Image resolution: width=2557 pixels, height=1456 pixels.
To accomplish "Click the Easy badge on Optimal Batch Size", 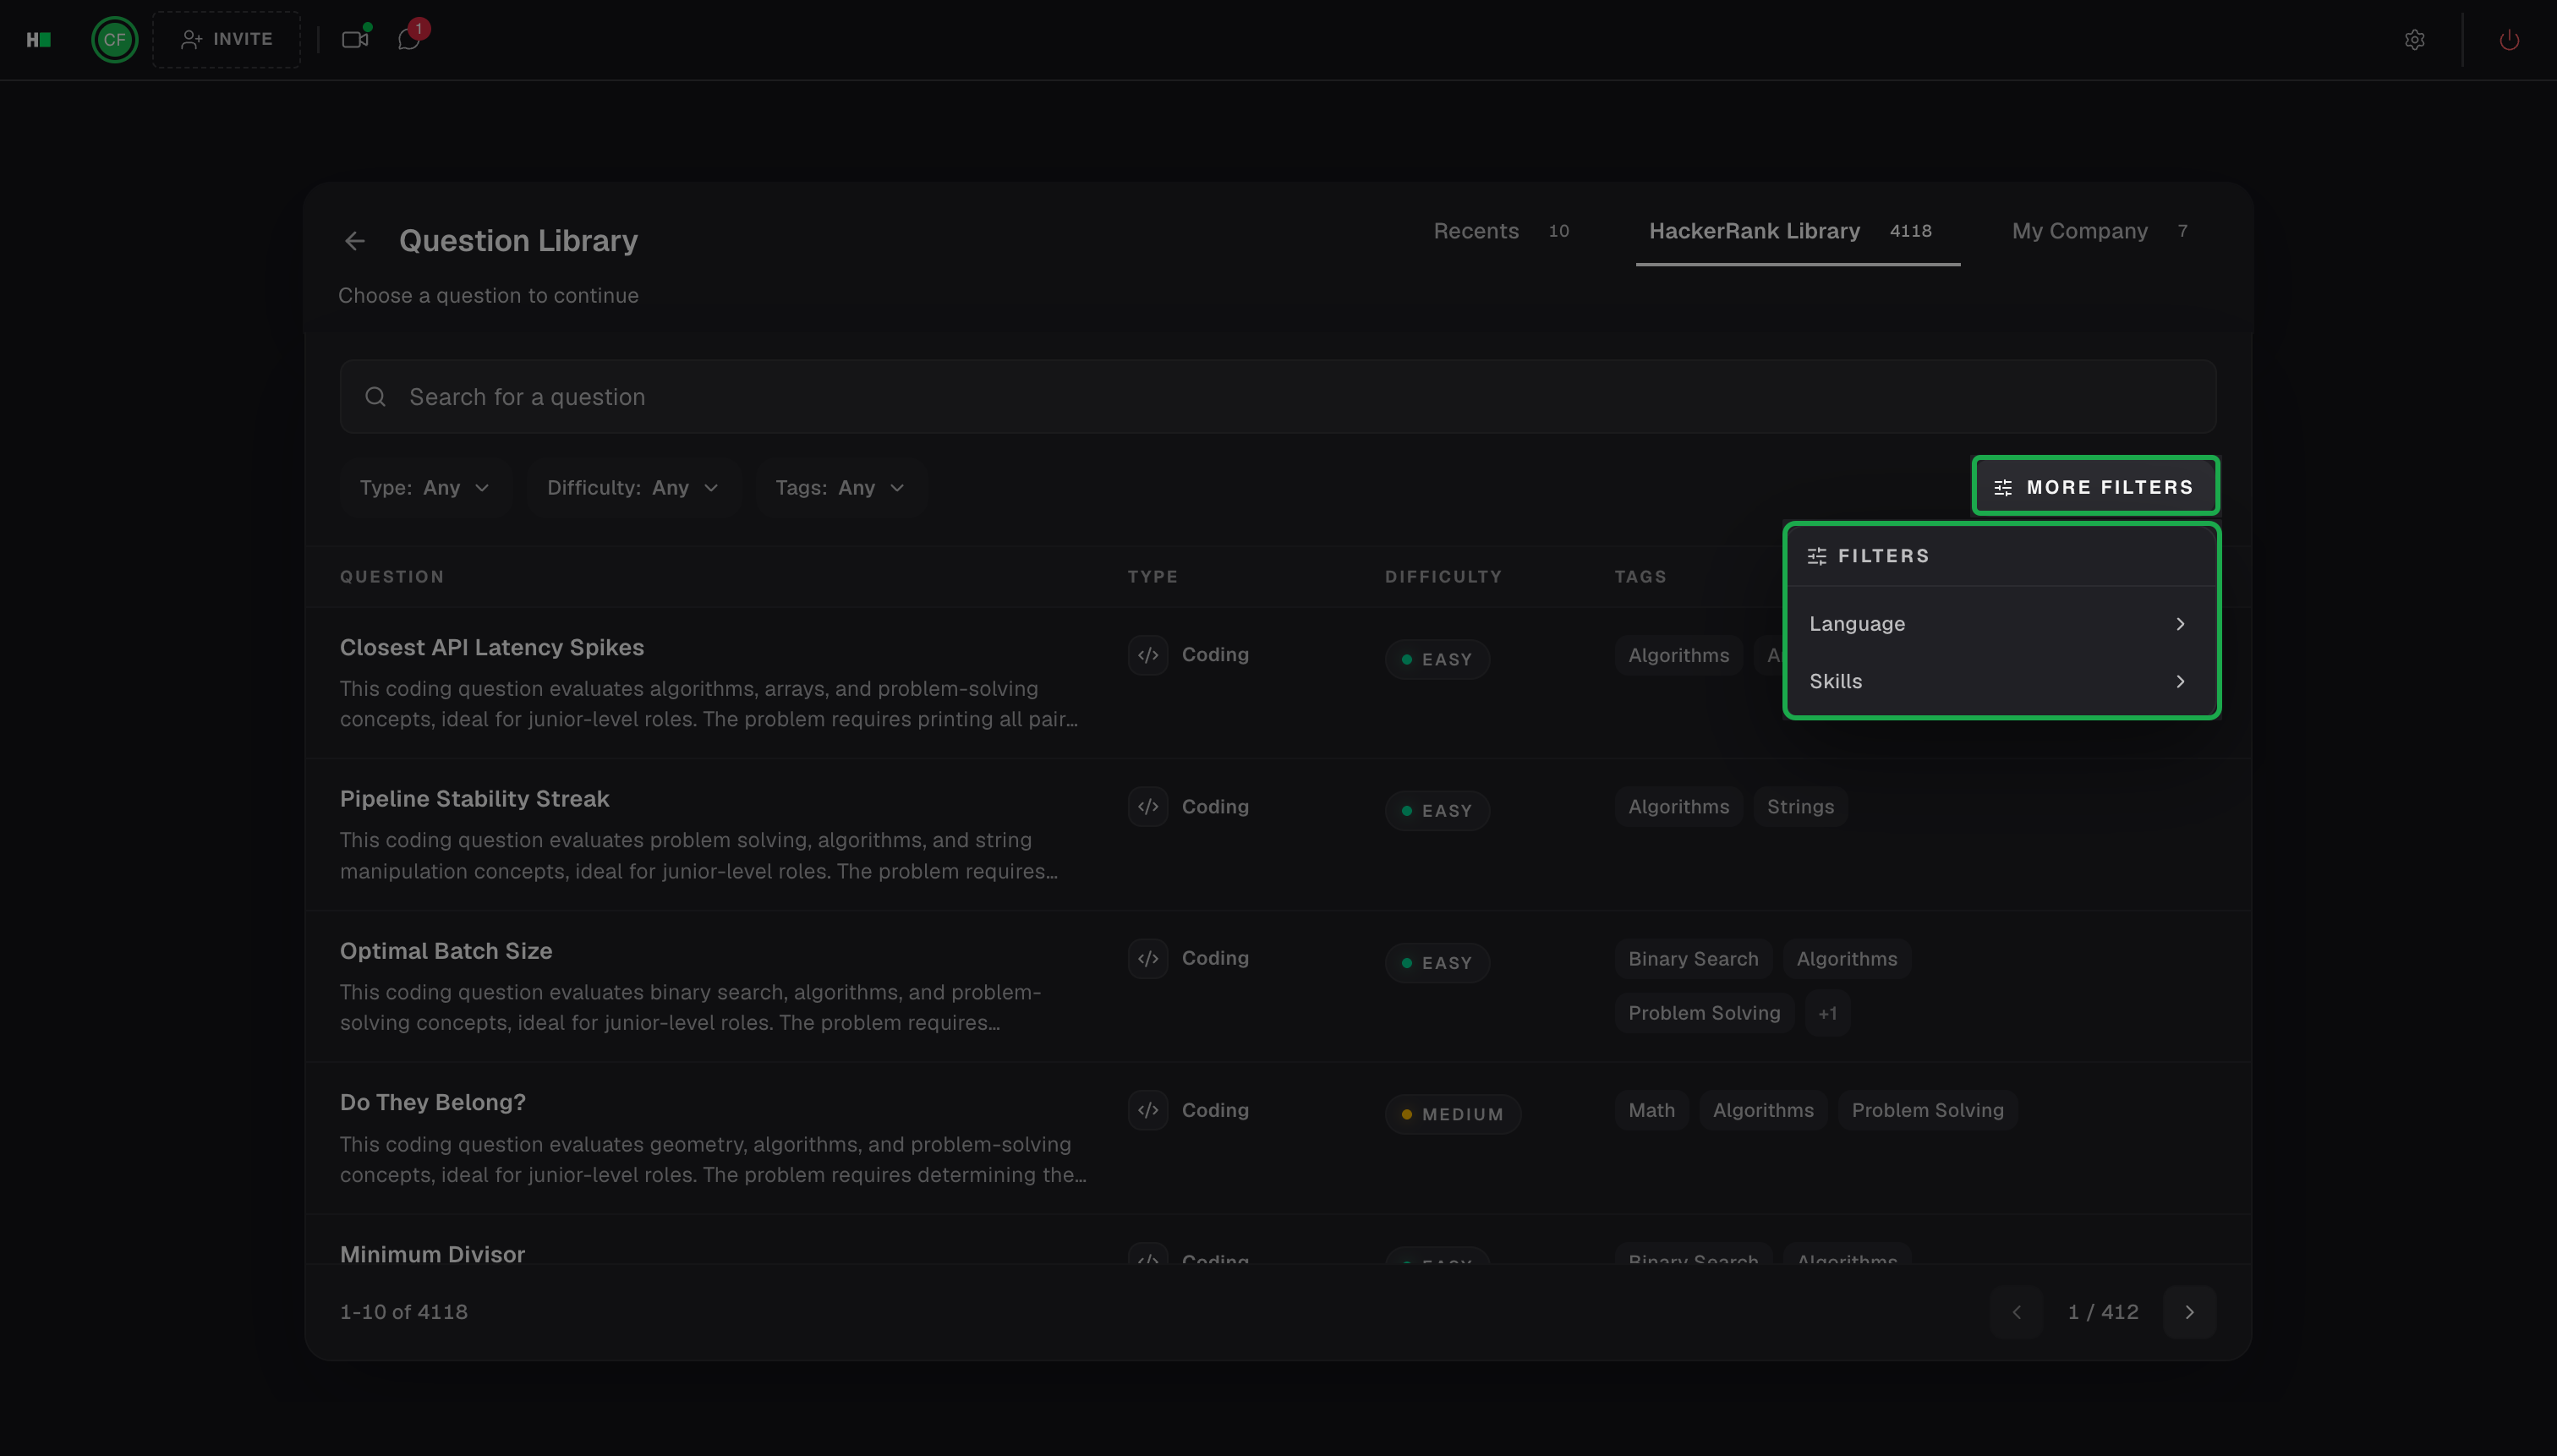I will coord(1437,963).
